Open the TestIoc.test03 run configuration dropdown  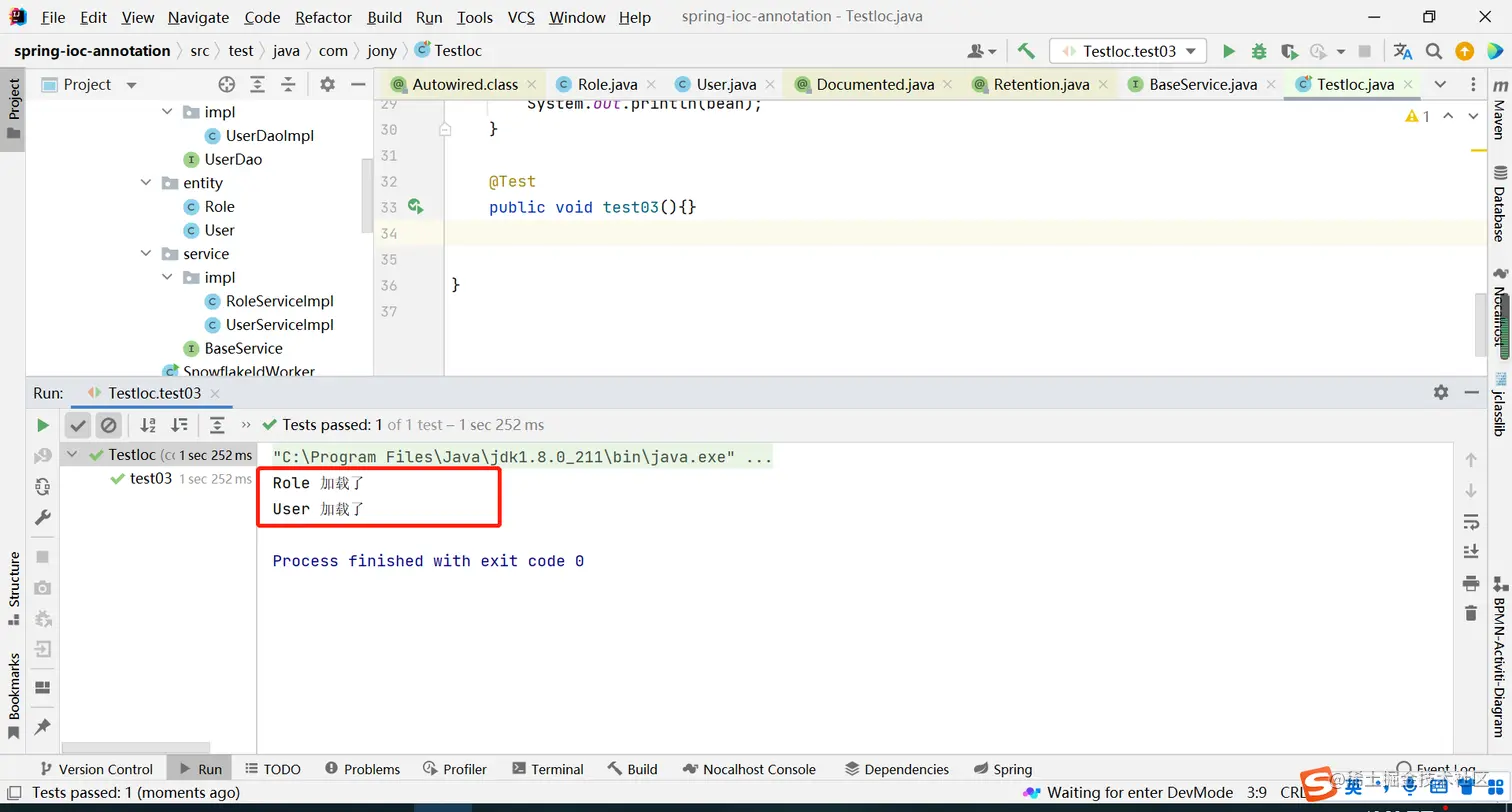[x=1128, y=51]
